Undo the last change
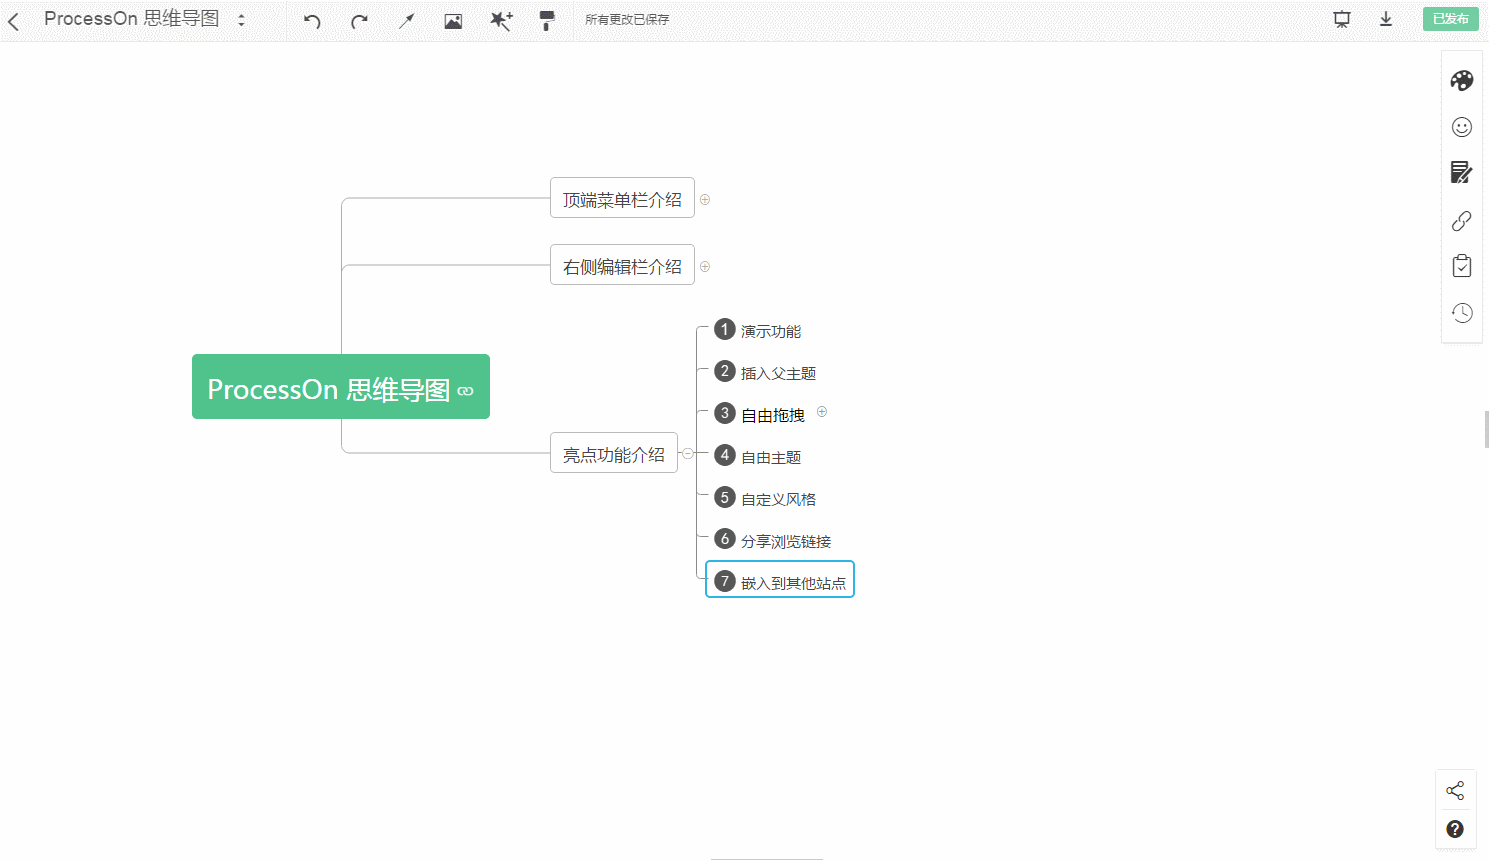Image resolution: width=1489 pixels, height=860 pixels. [x=310, y=20]
